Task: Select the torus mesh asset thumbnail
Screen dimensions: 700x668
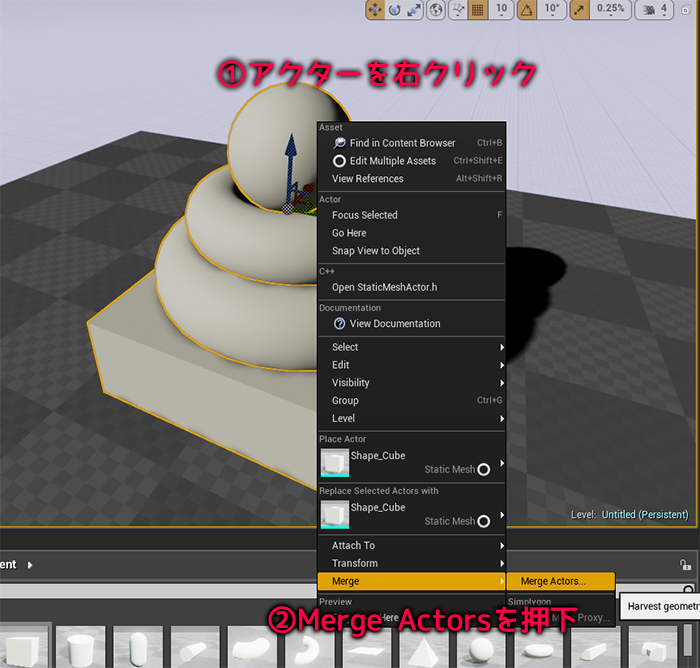Action: [538, 647]
